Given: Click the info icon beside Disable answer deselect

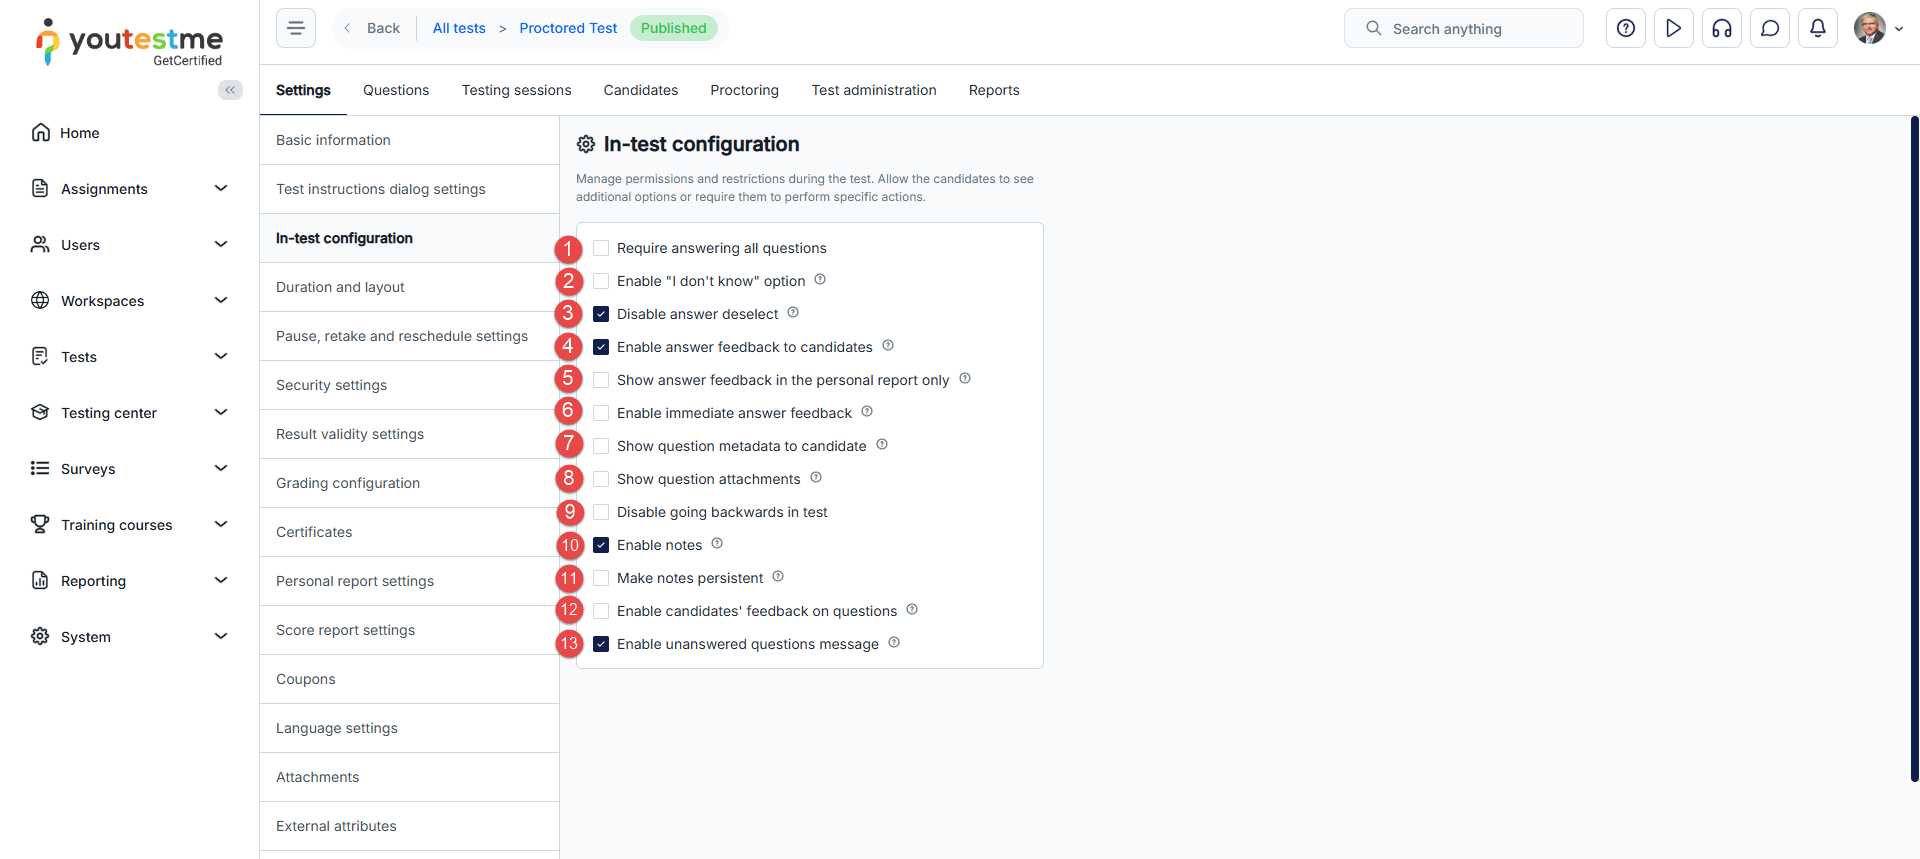Looking at the screenshot, I should tap(793, 313).
